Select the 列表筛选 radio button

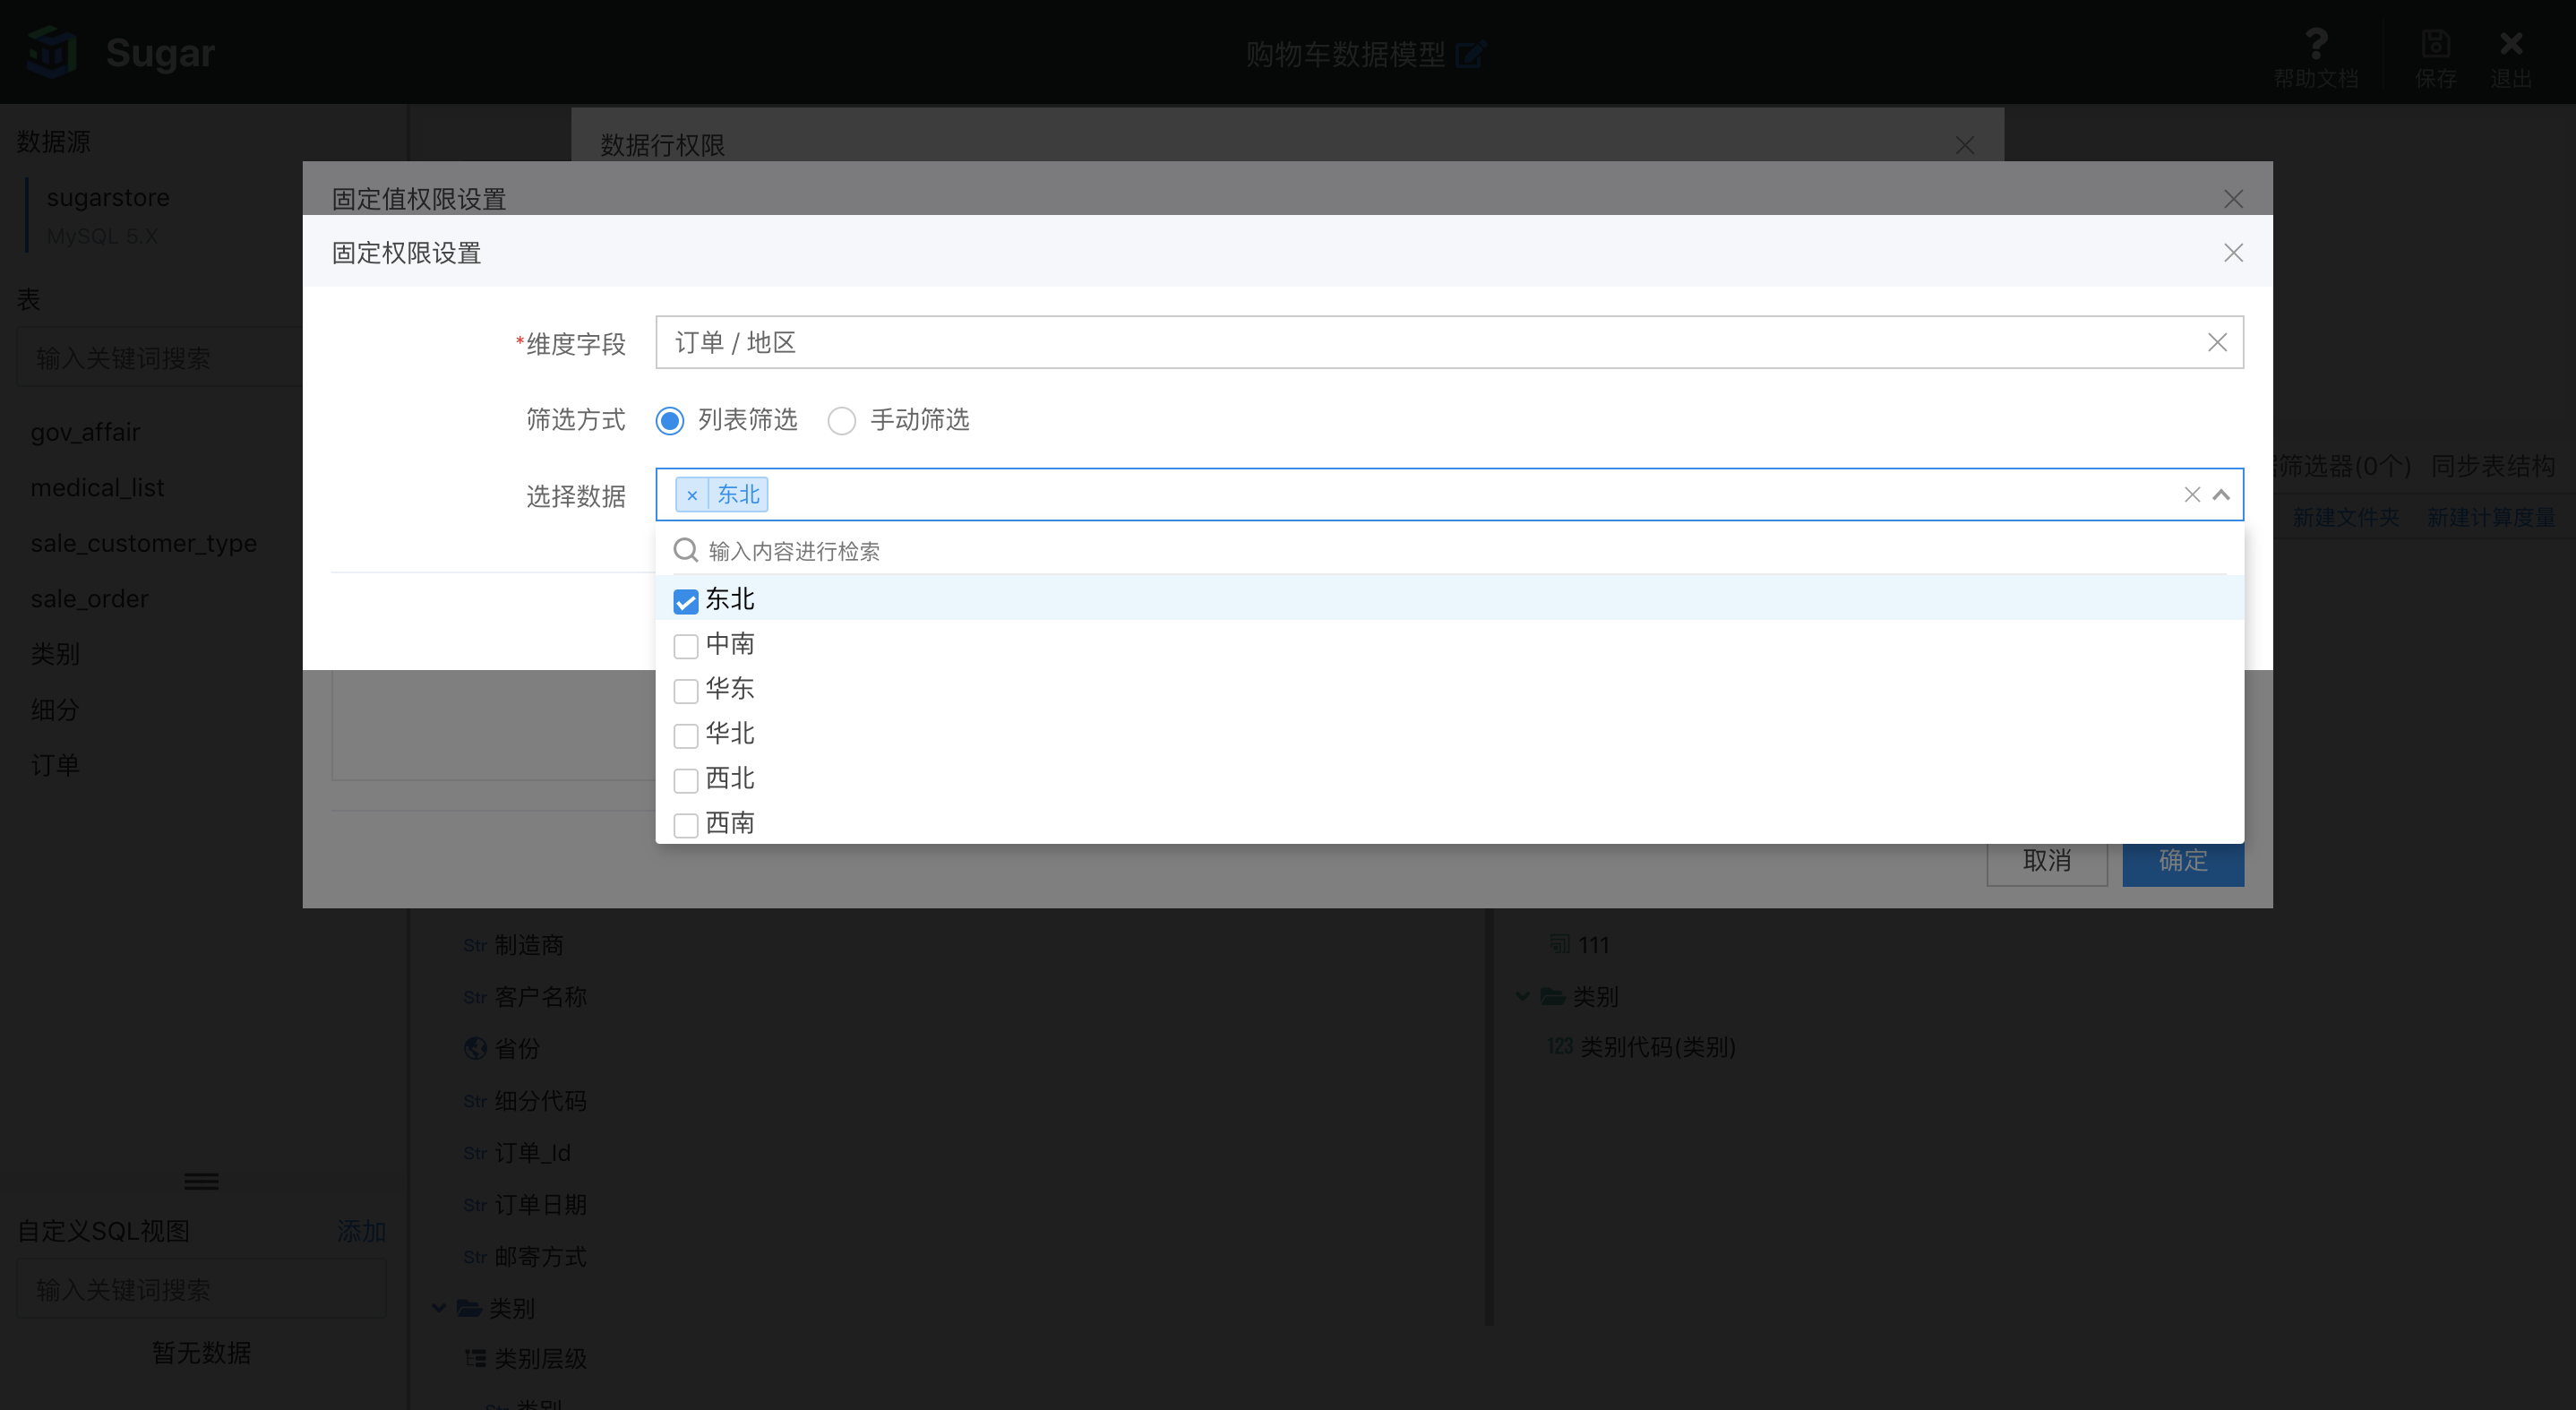click(x=670, y=421)
